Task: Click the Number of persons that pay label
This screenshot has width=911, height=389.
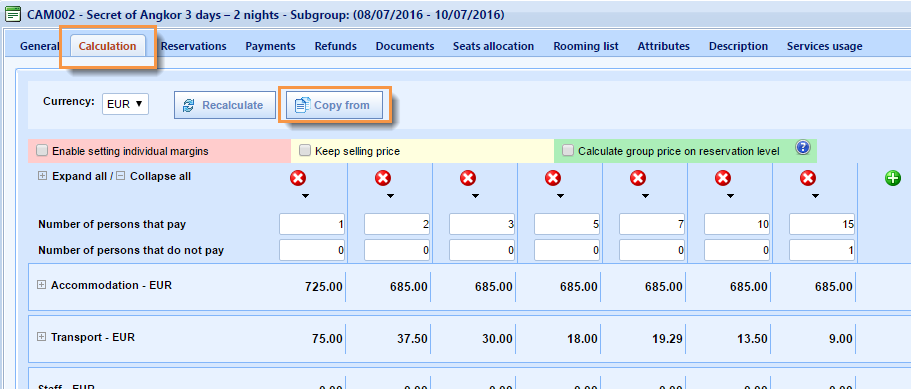Action: click(112, 224)
